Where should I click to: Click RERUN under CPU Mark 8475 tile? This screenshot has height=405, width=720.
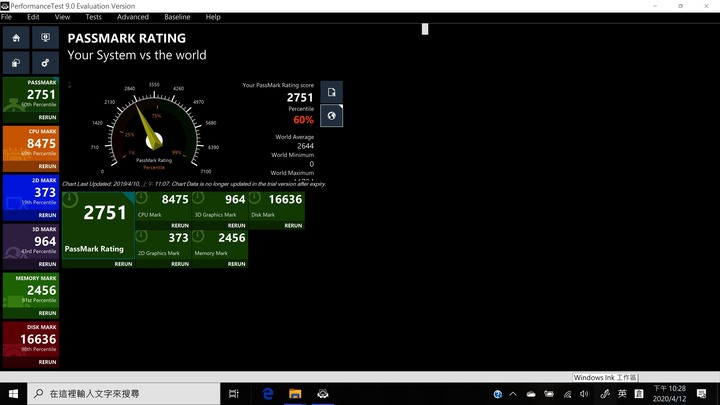click(180, 226)
